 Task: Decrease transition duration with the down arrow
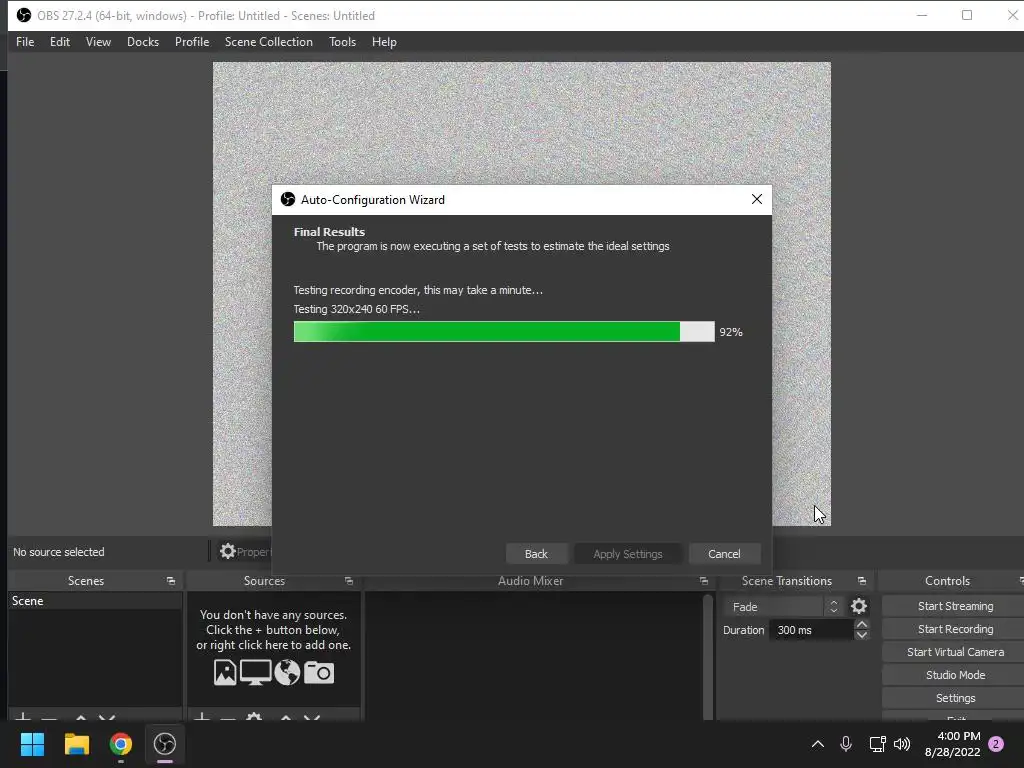pos(861,635)
